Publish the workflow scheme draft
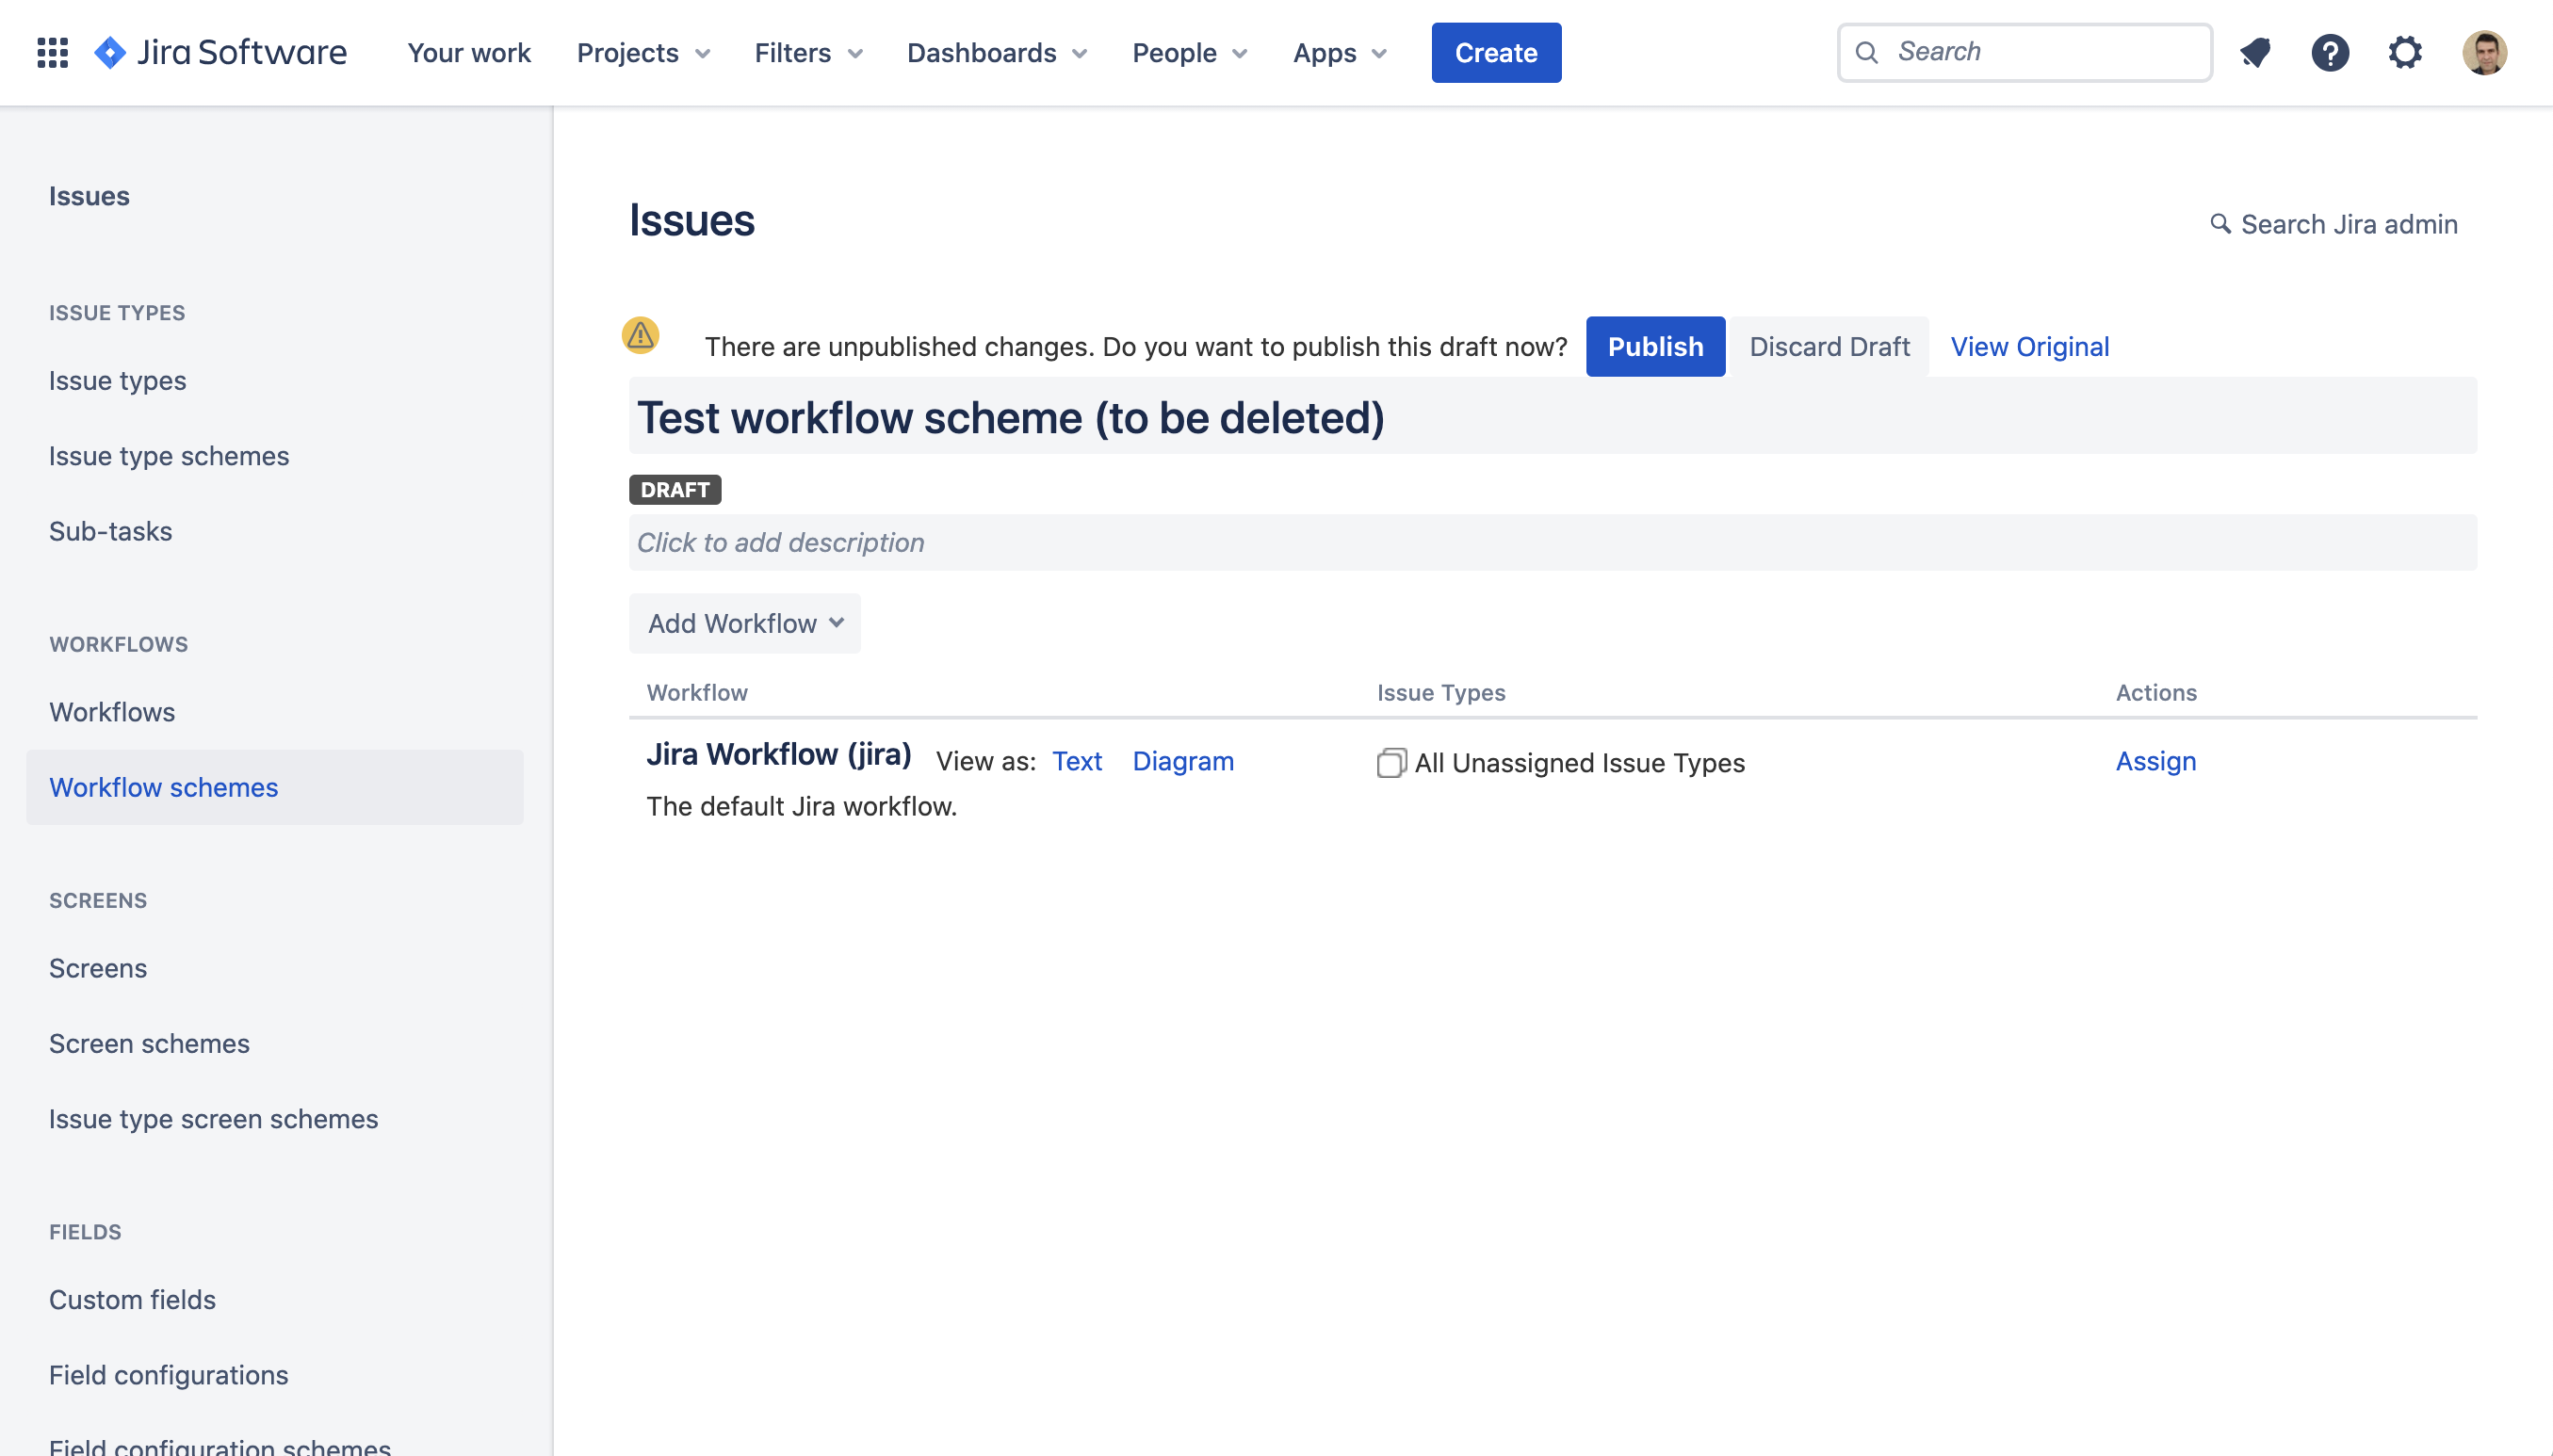 1655,347
